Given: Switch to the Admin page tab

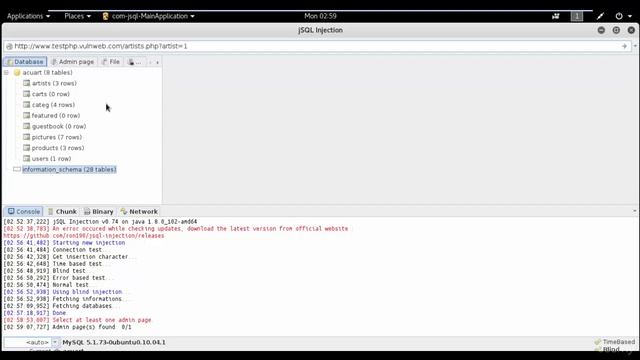Looking at the screenshot, I should [73, 62].
